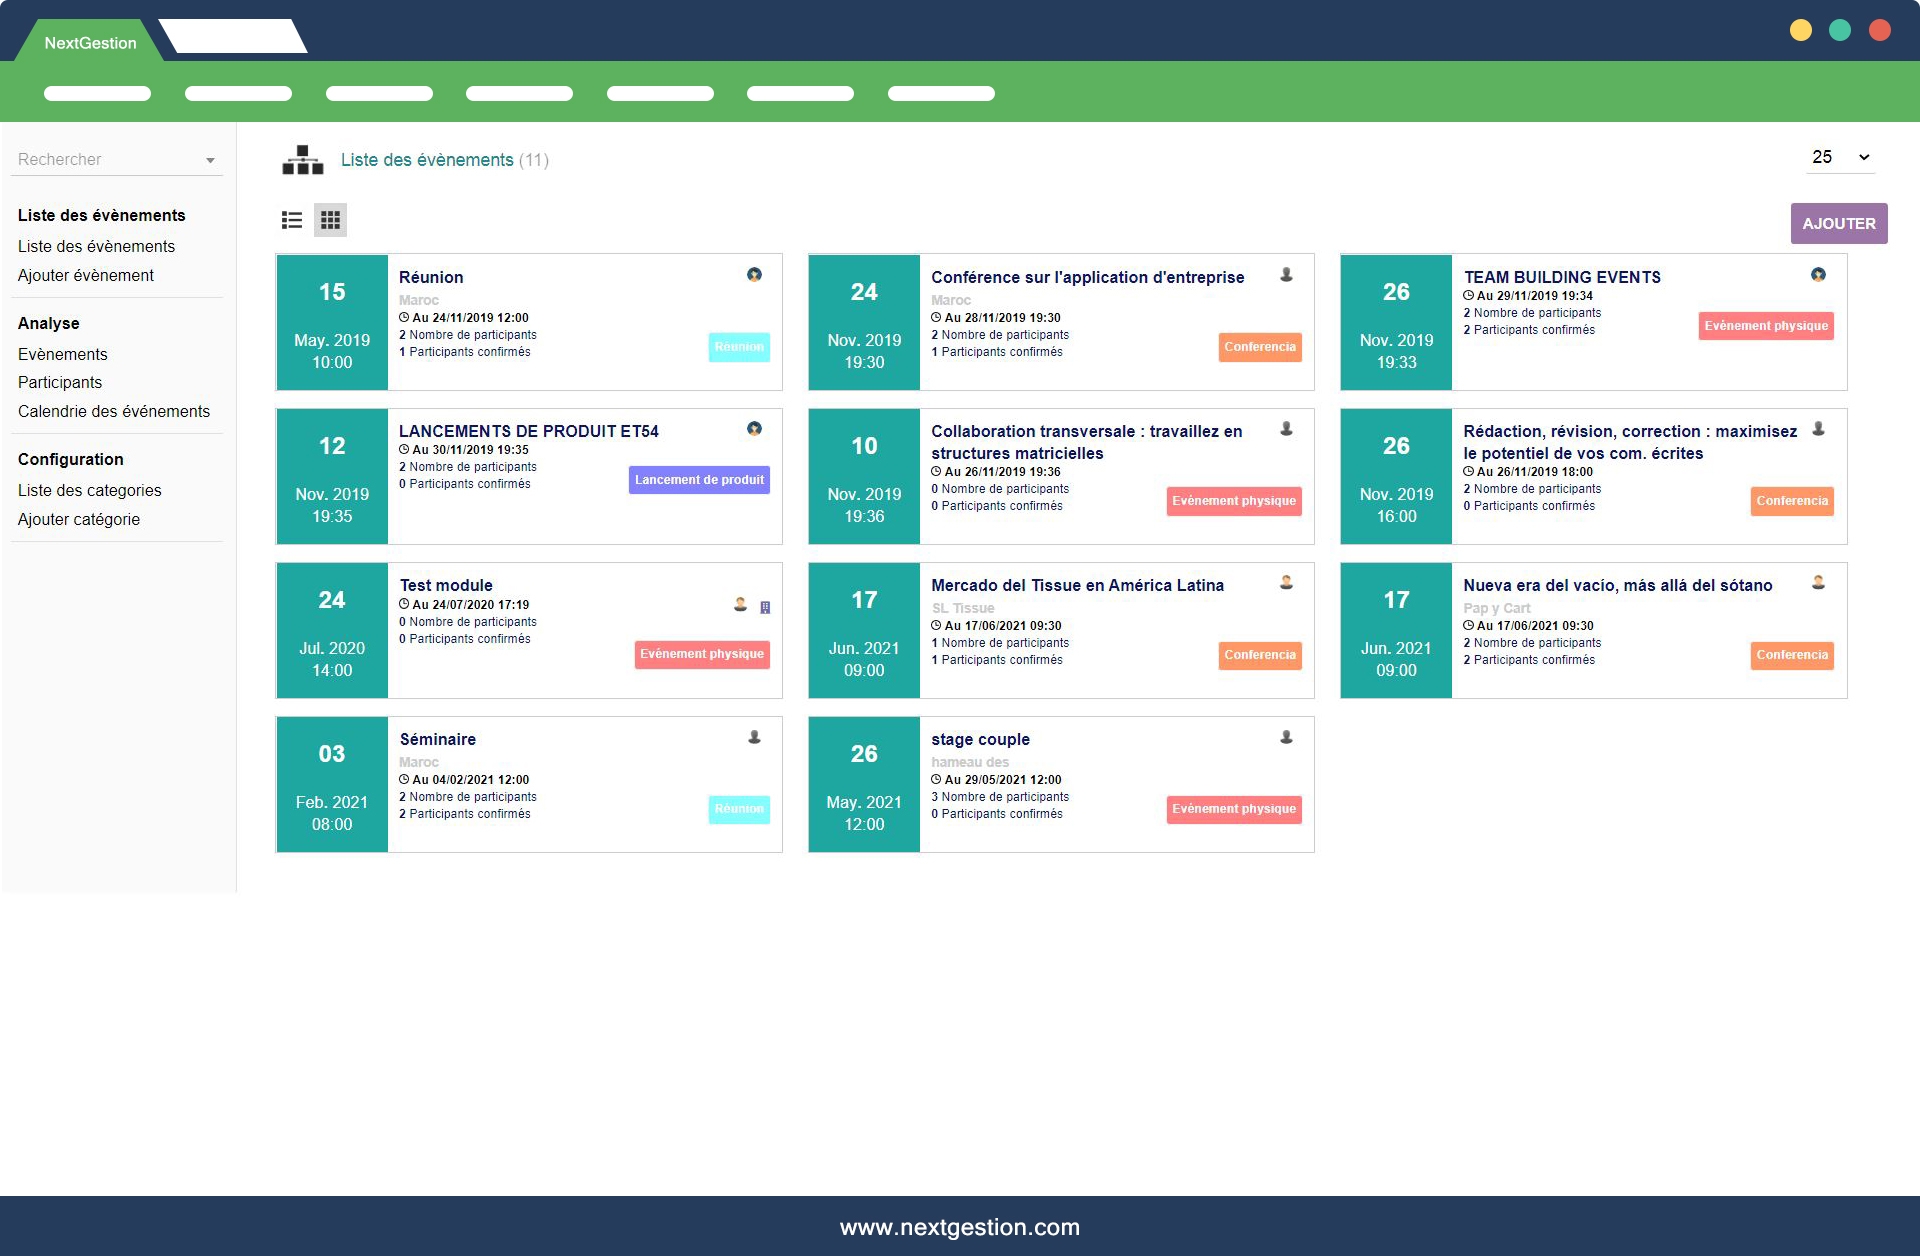Select the NextGestion browser tab
Image resolution: width=1920 pixels, height=1256 pixels.
pos(90,43)
